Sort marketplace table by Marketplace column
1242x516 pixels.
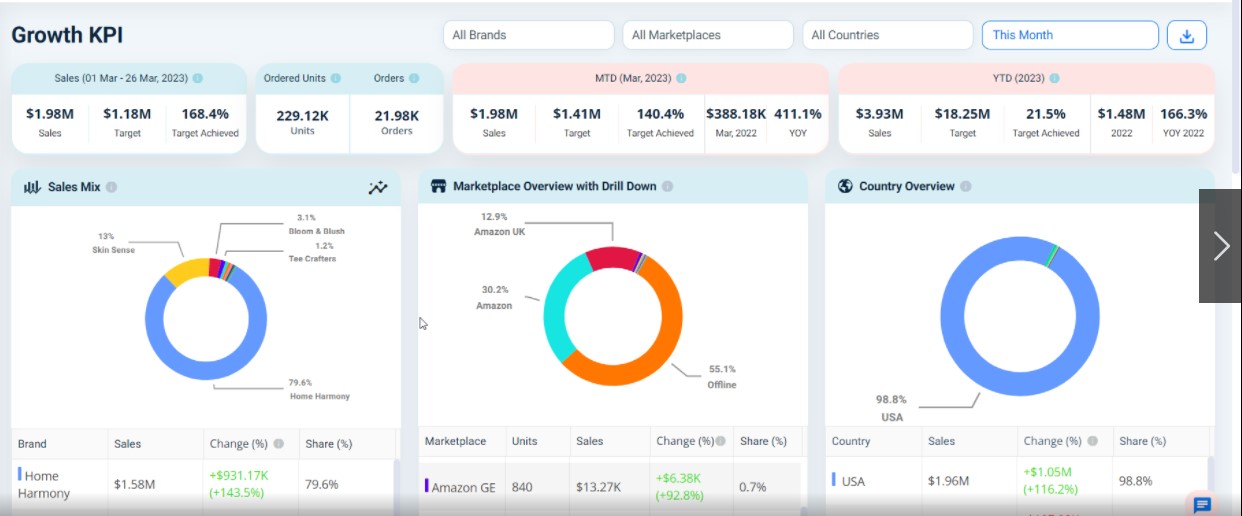tap(455, 441)
